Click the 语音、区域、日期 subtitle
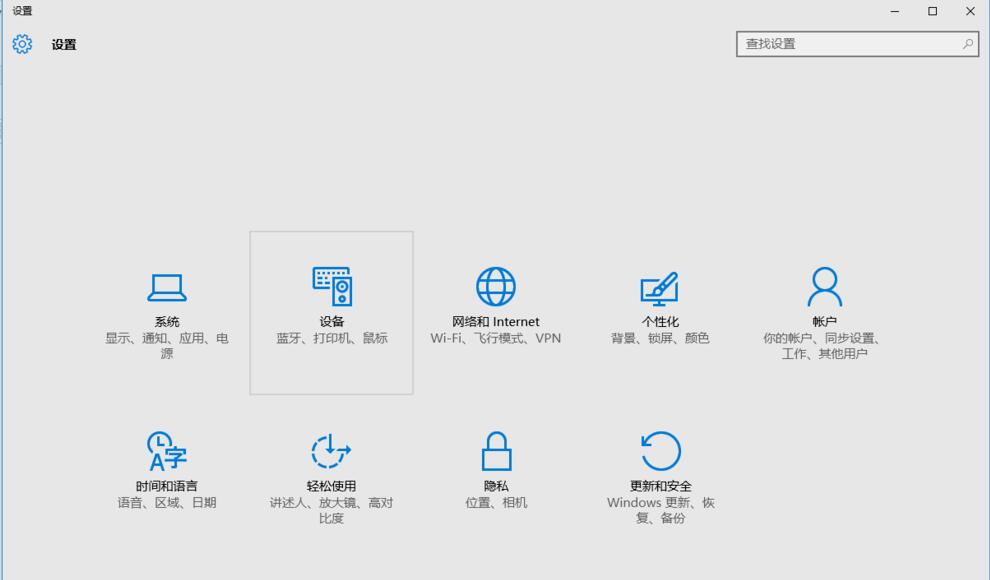Screen dimensions: 990x580 click(x=165, y=503)
